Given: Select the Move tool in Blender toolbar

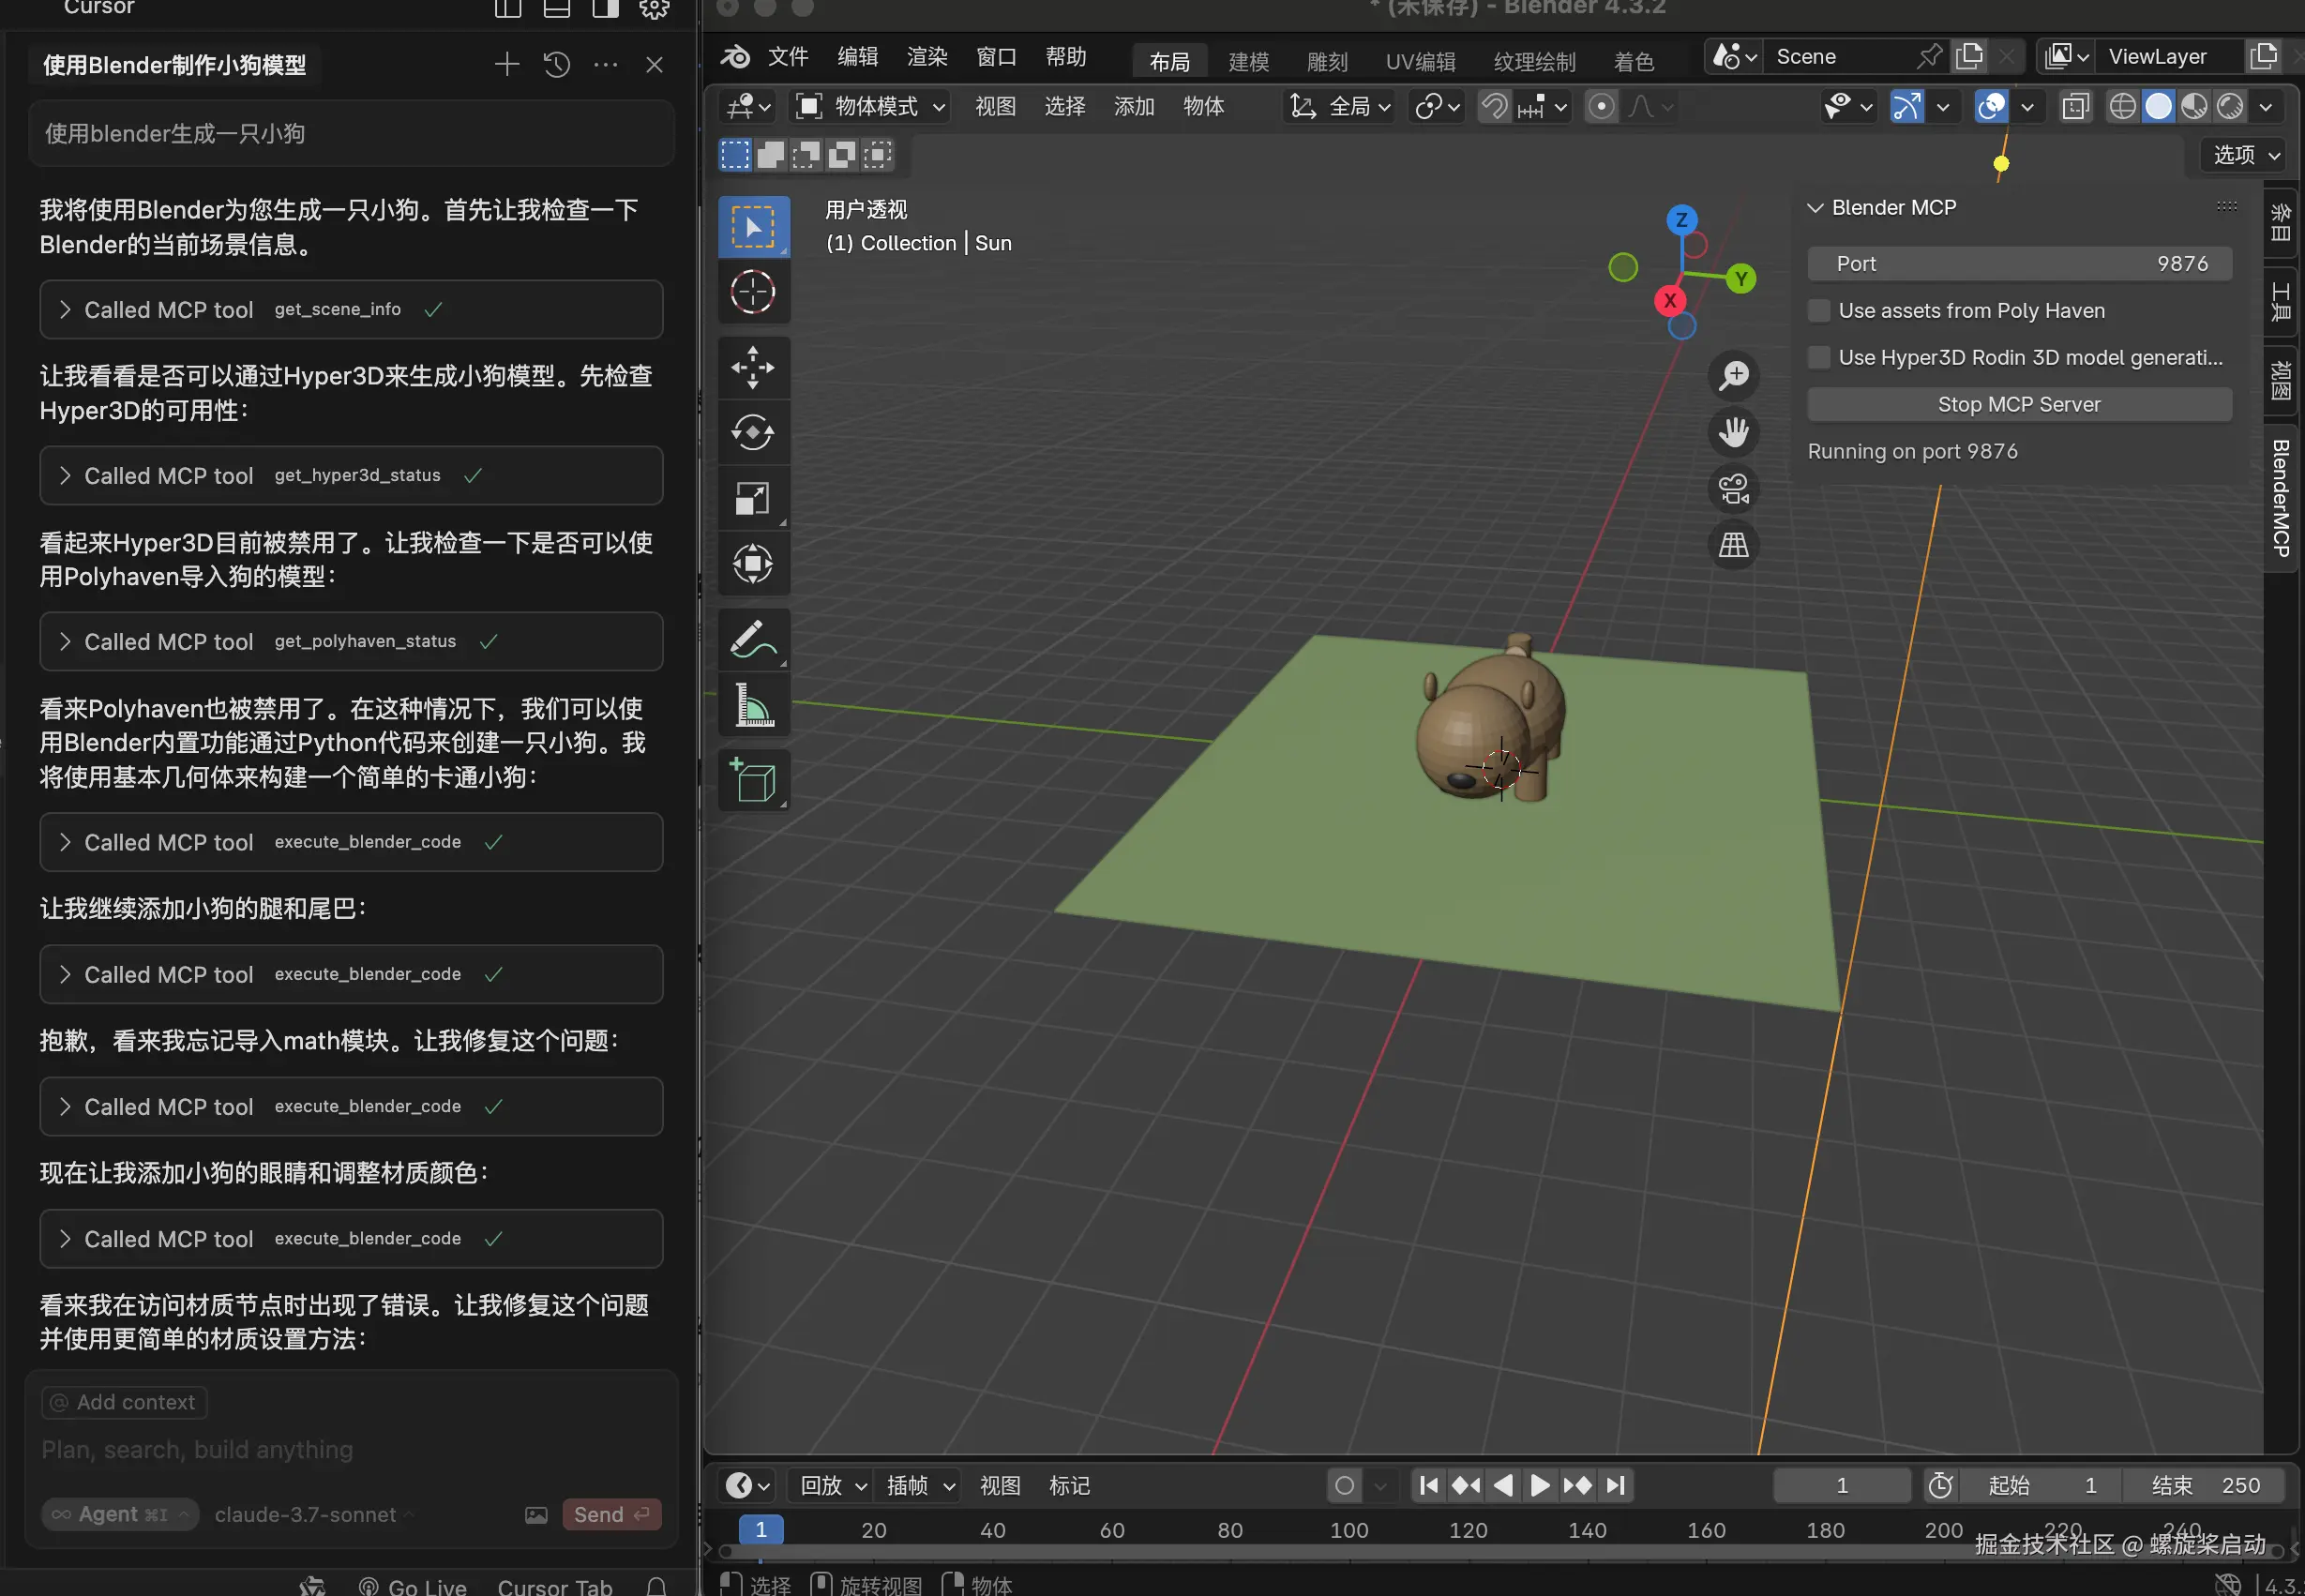Looking at the screenshot, I should (x=752, y=368).
